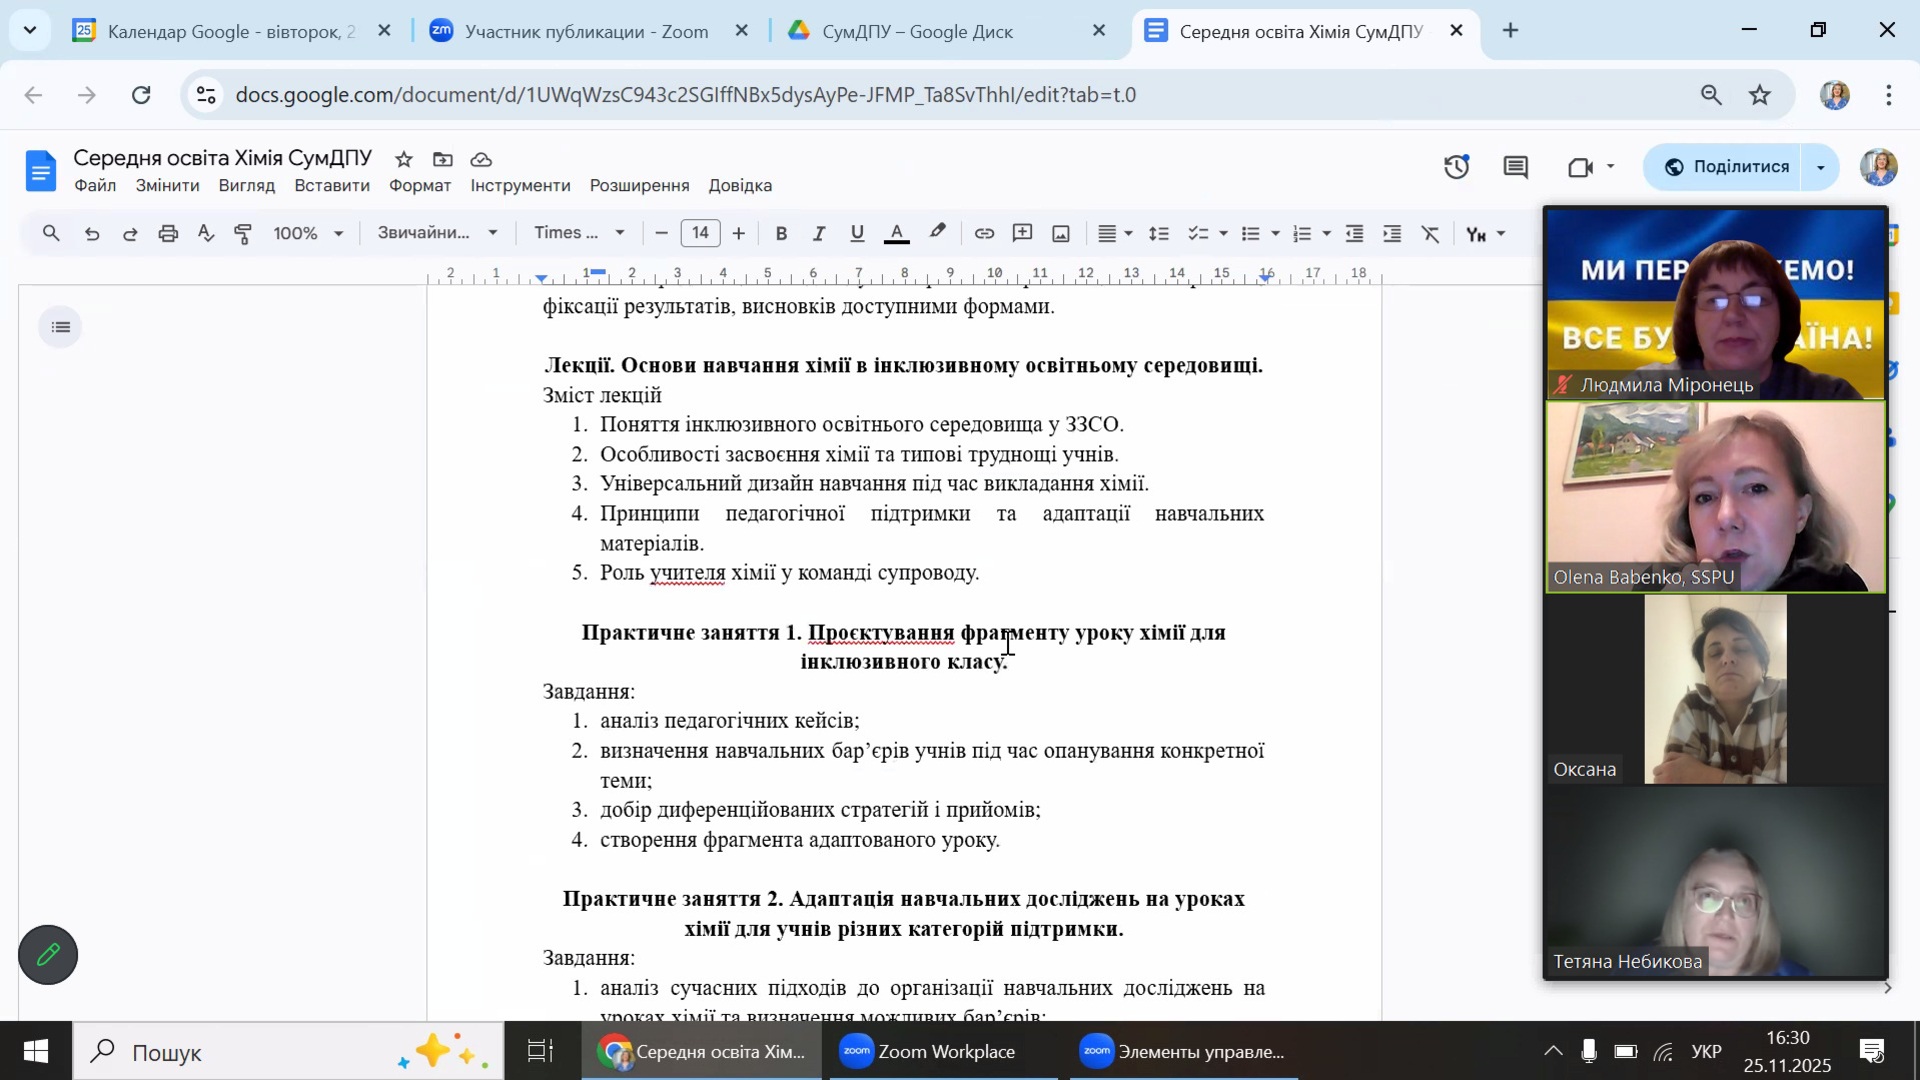
Task: Open the text color picker
Action: coord(897,234)
